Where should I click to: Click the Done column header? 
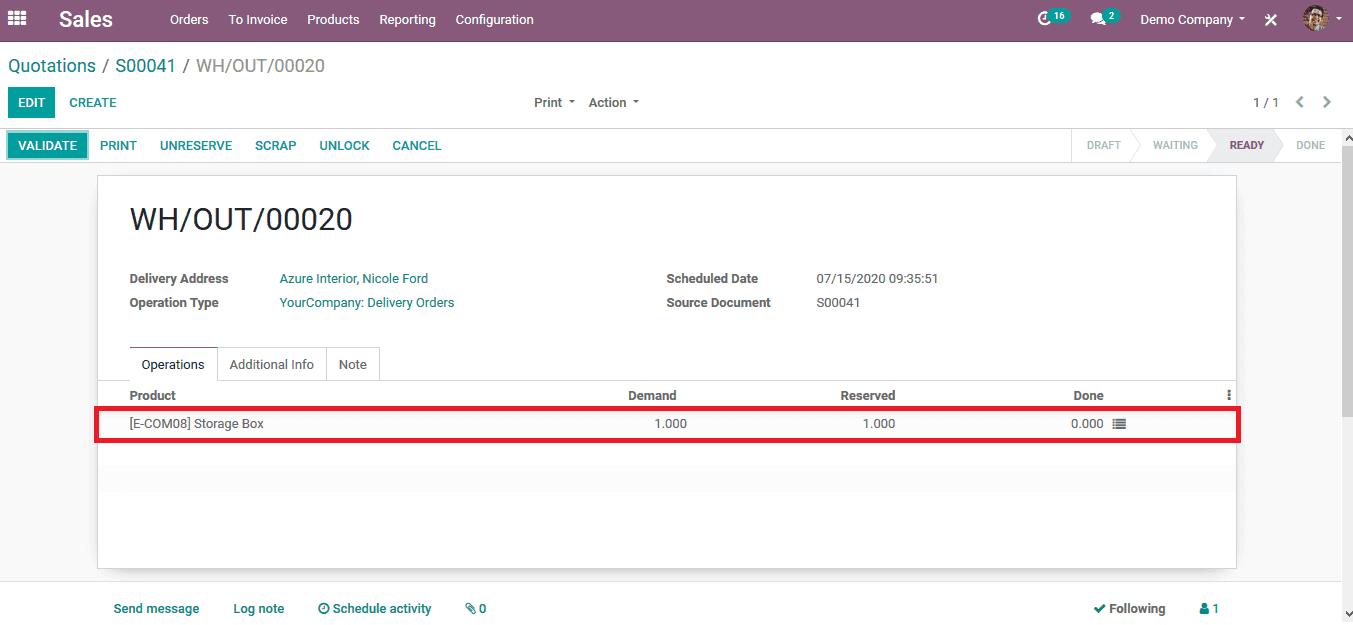coord(1088,396)
